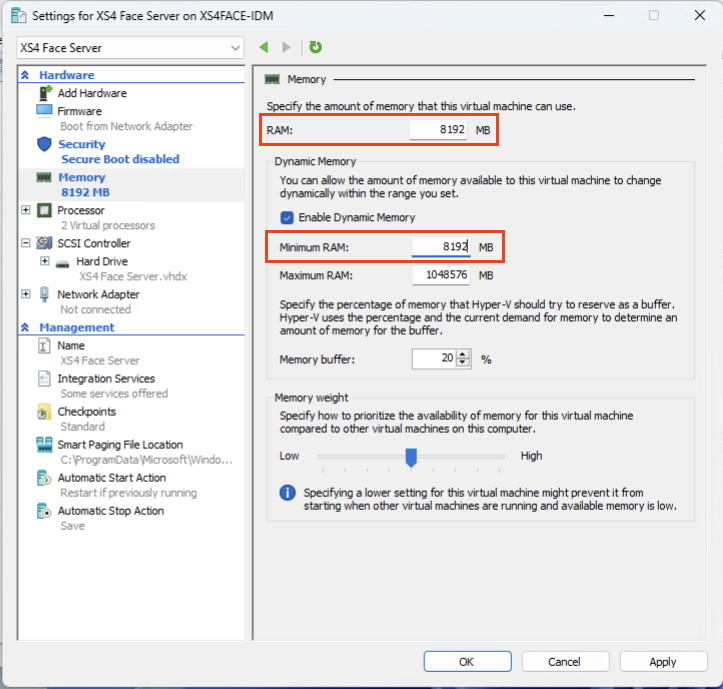Image resolution: width=723 pixels, height=689 pixels.
Task: Click the Automatic Stop Action icon
Action: coord(44,511)
